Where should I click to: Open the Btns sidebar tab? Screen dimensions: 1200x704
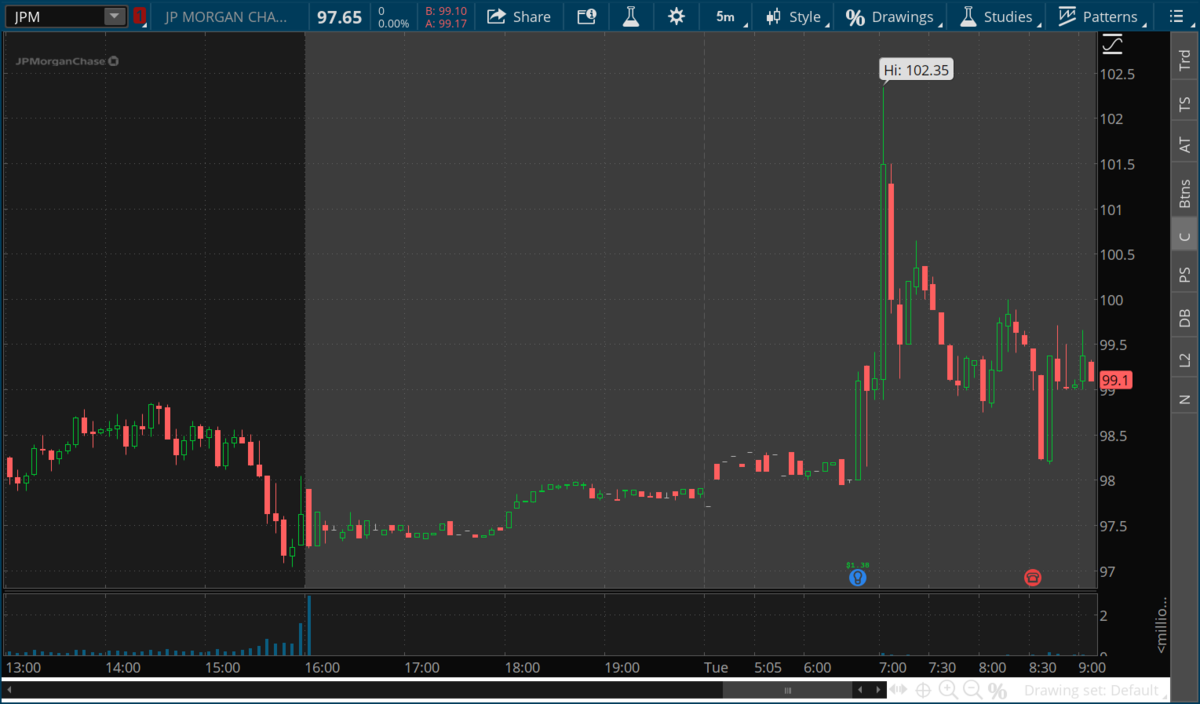point(1185,192)
